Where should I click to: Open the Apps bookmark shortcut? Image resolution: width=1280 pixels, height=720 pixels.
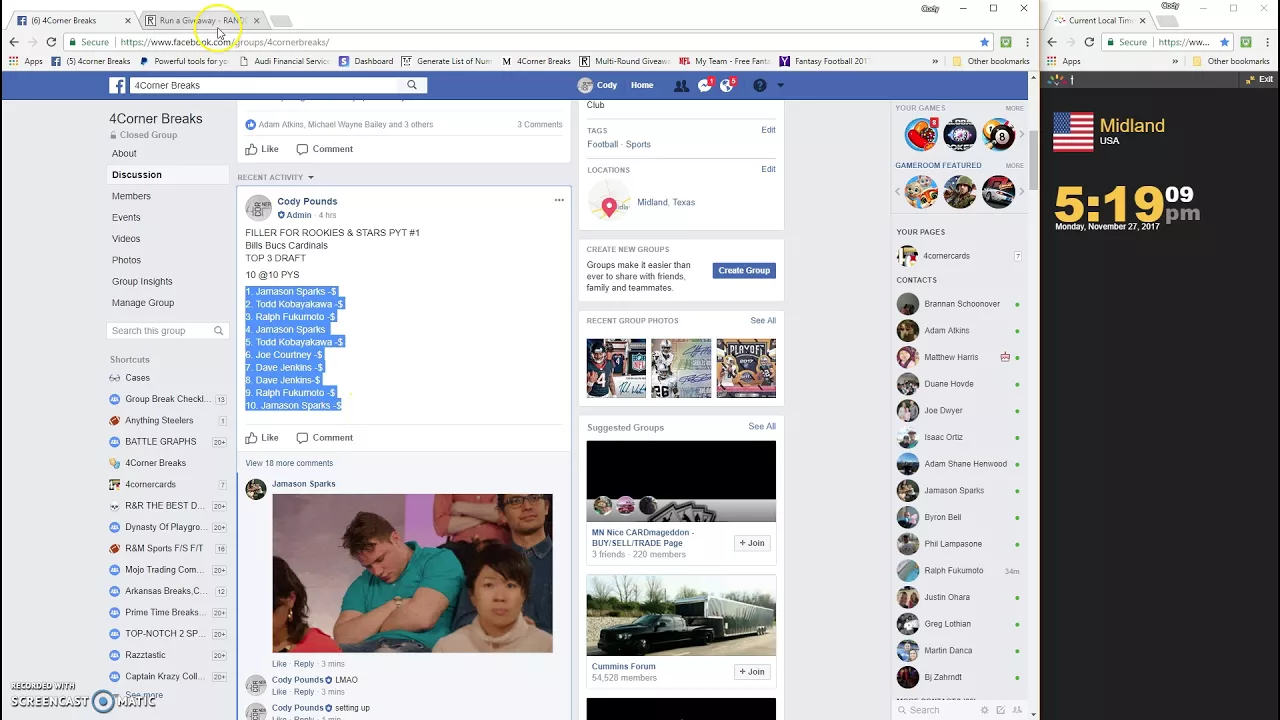tap(26, 61)
